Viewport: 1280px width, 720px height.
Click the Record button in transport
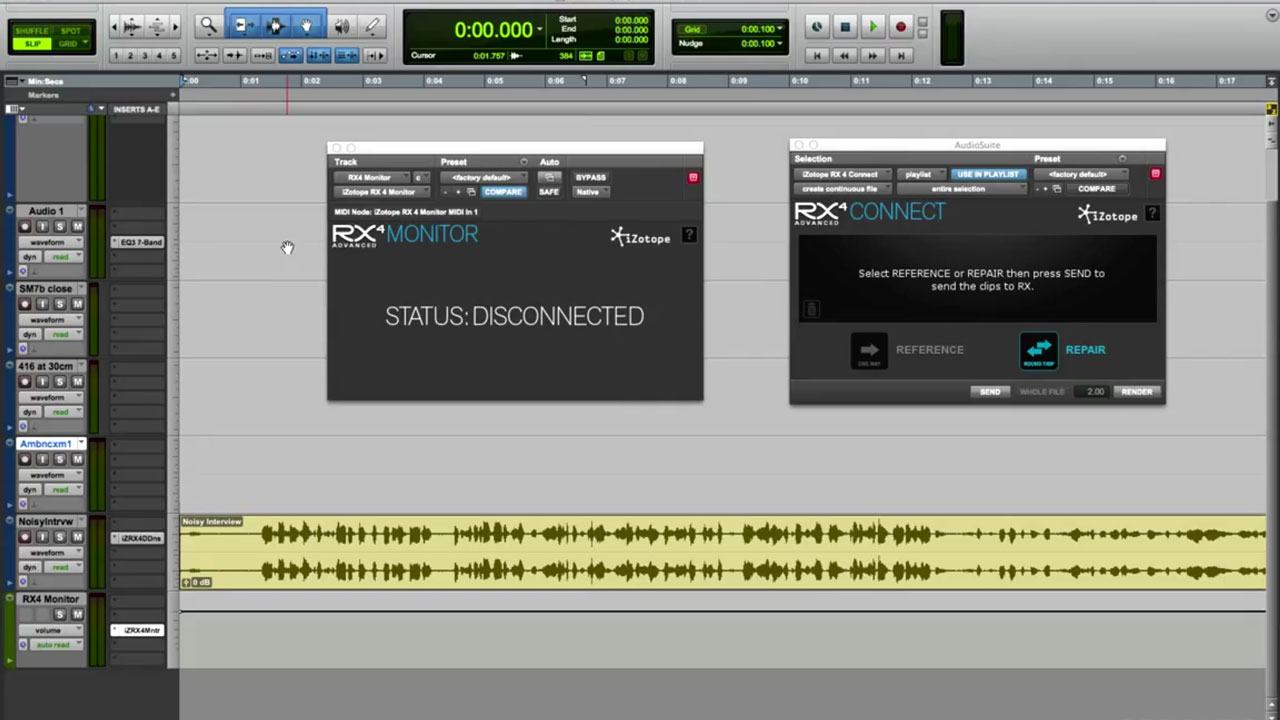tap(901, 27)
